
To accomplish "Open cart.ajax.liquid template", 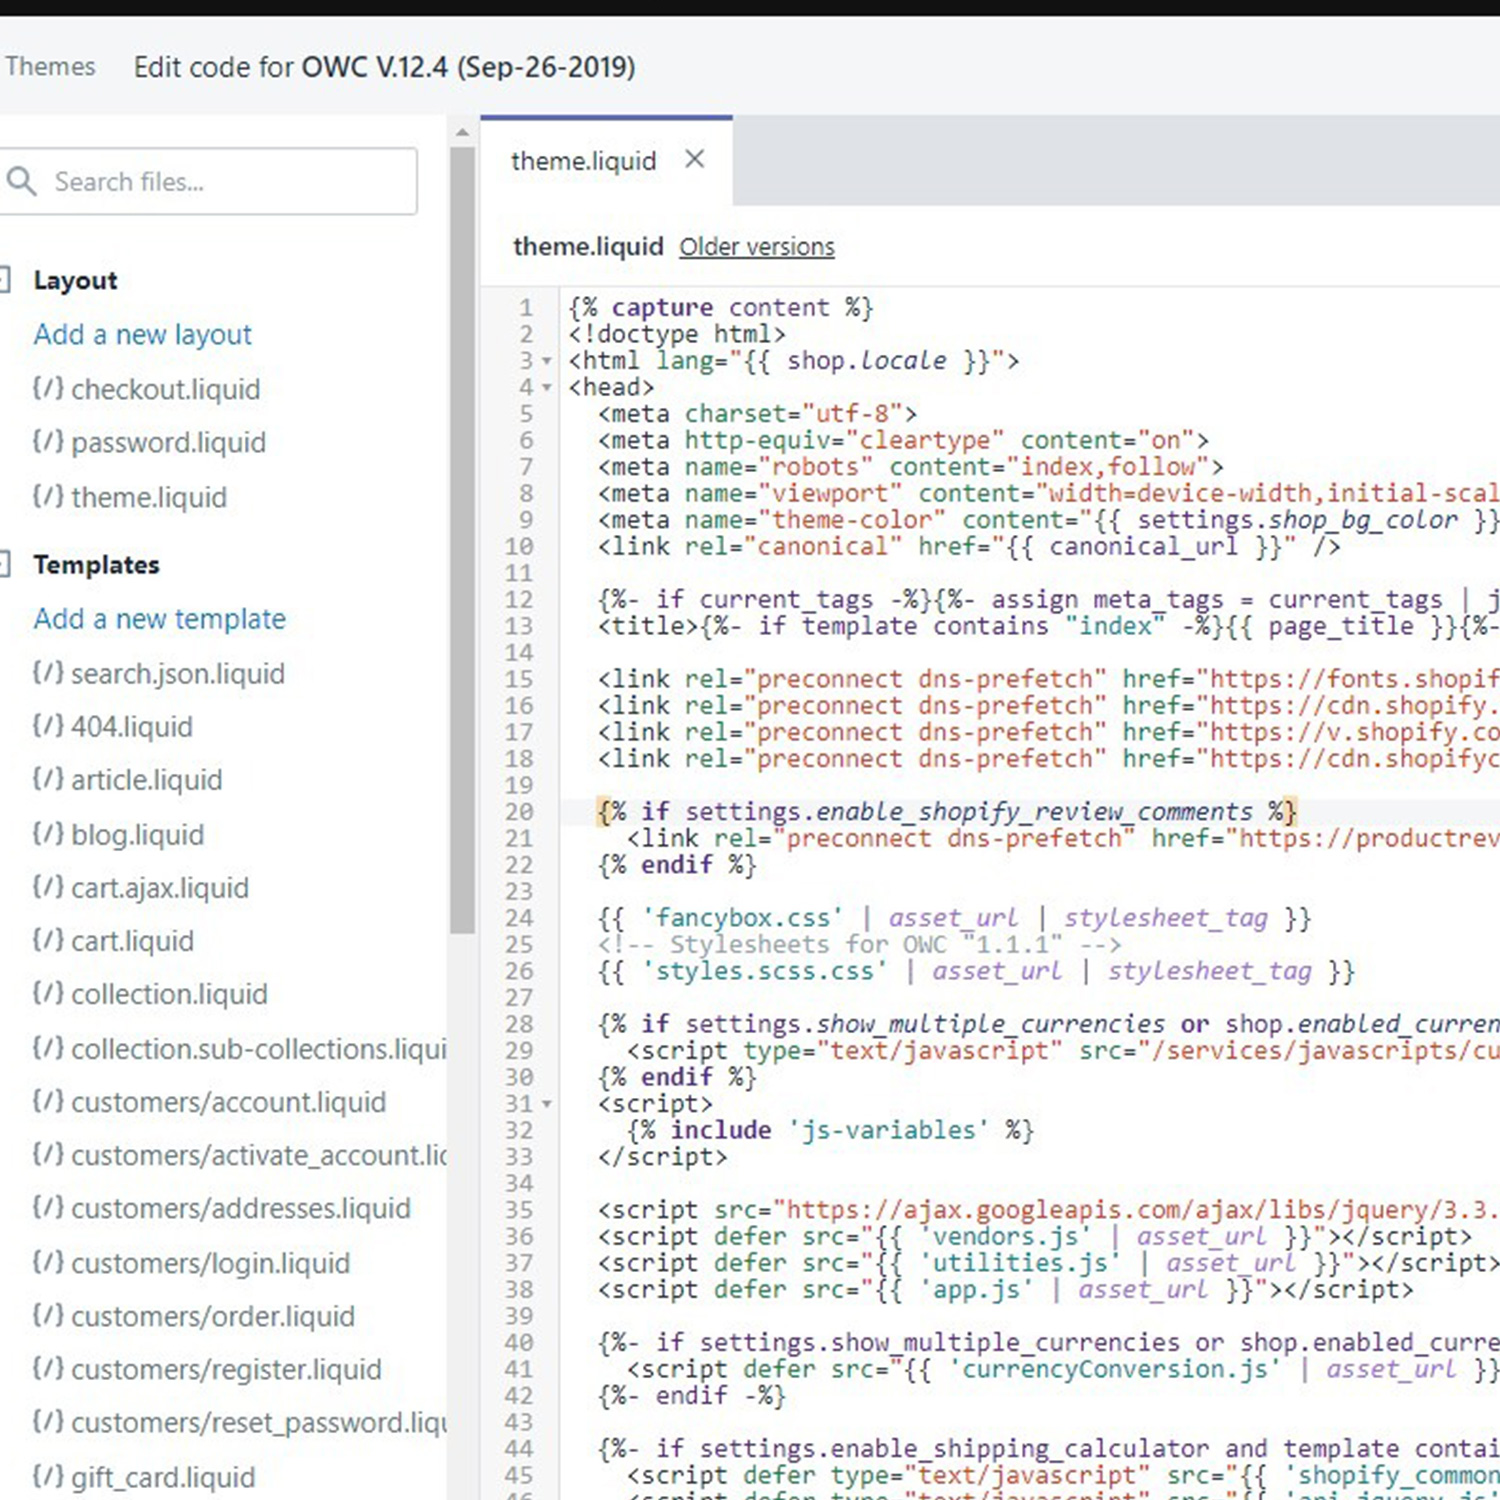I will [x=160, y=888].
